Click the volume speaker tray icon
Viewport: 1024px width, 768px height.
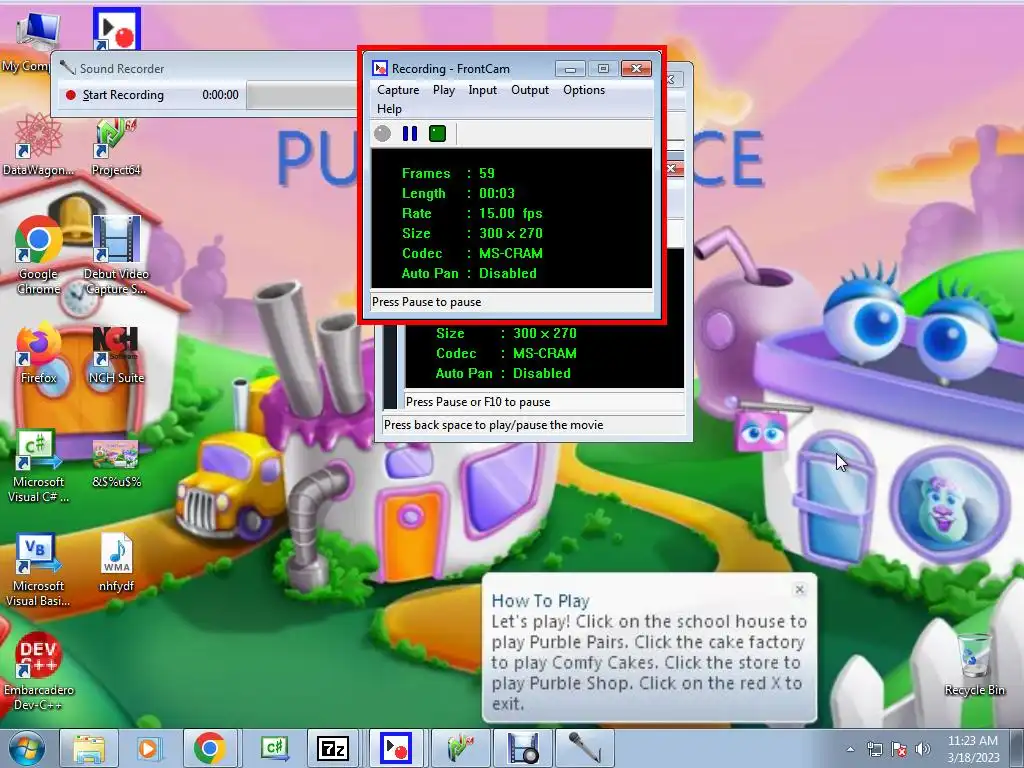click(x=922, y=749)
